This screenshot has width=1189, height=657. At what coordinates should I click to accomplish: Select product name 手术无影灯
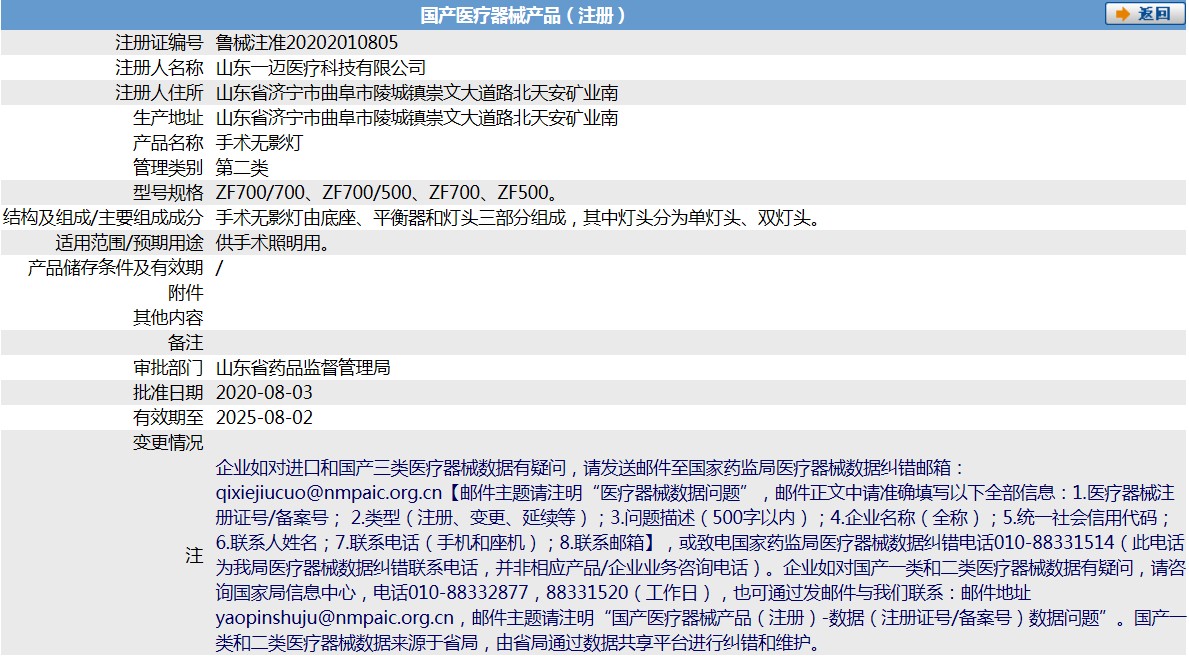pyautogui.click(x=259, y=143)
